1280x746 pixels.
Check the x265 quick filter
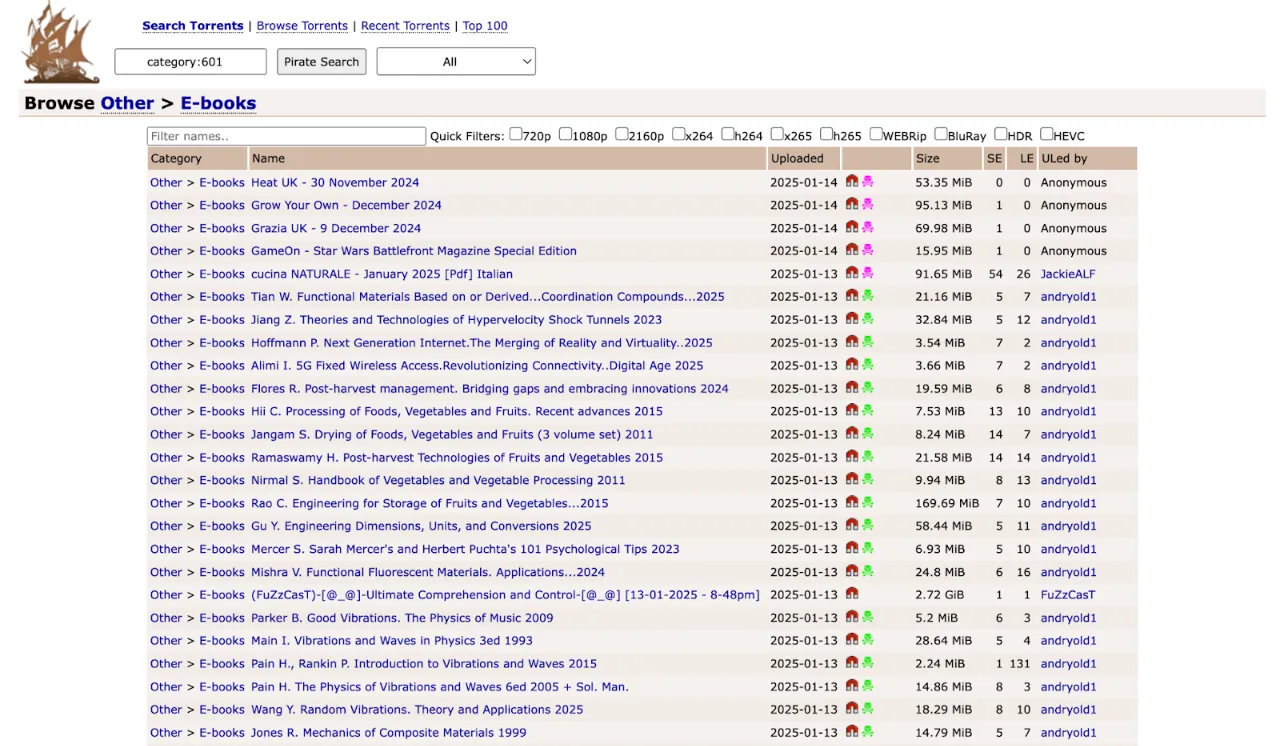point(777,134)
